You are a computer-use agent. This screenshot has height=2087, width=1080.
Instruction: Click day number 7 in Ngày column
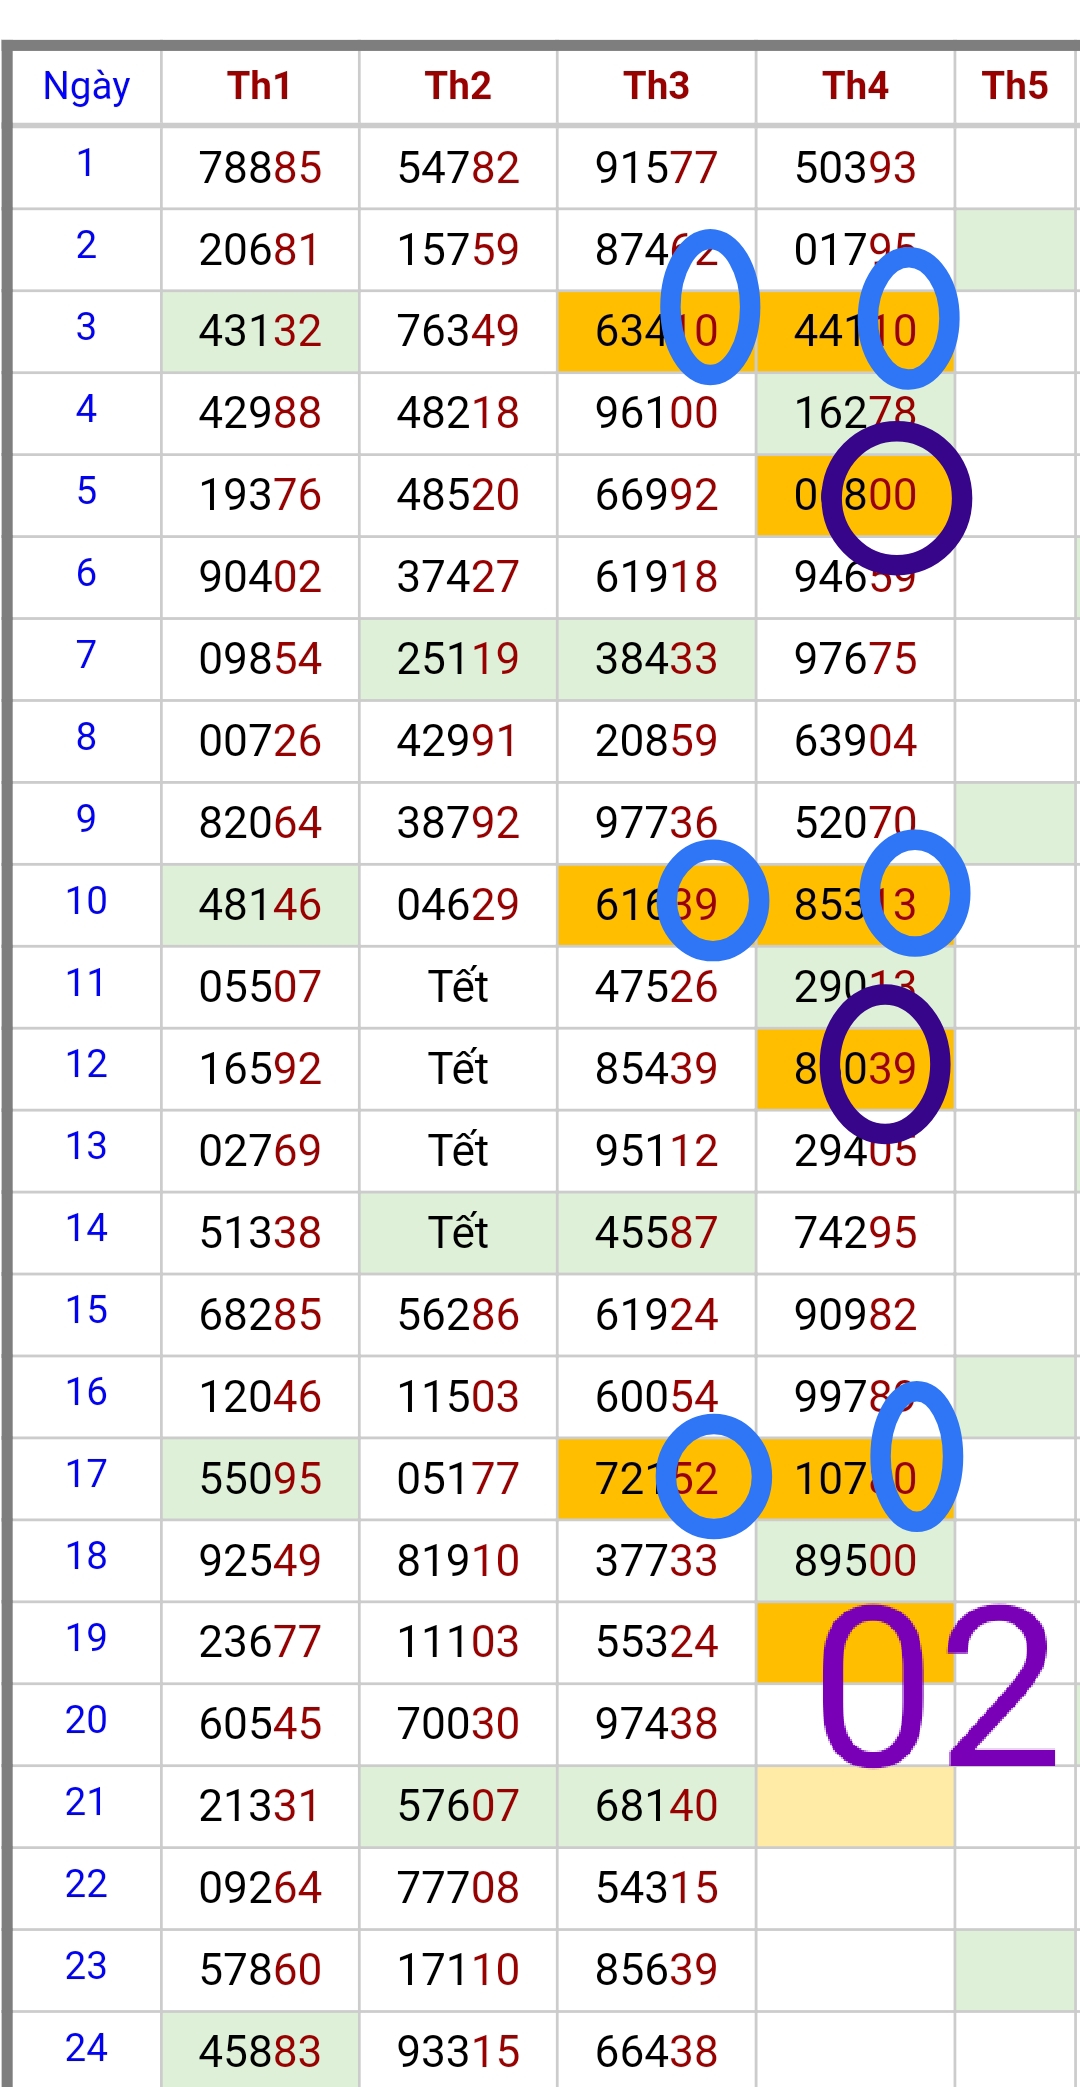86,655
